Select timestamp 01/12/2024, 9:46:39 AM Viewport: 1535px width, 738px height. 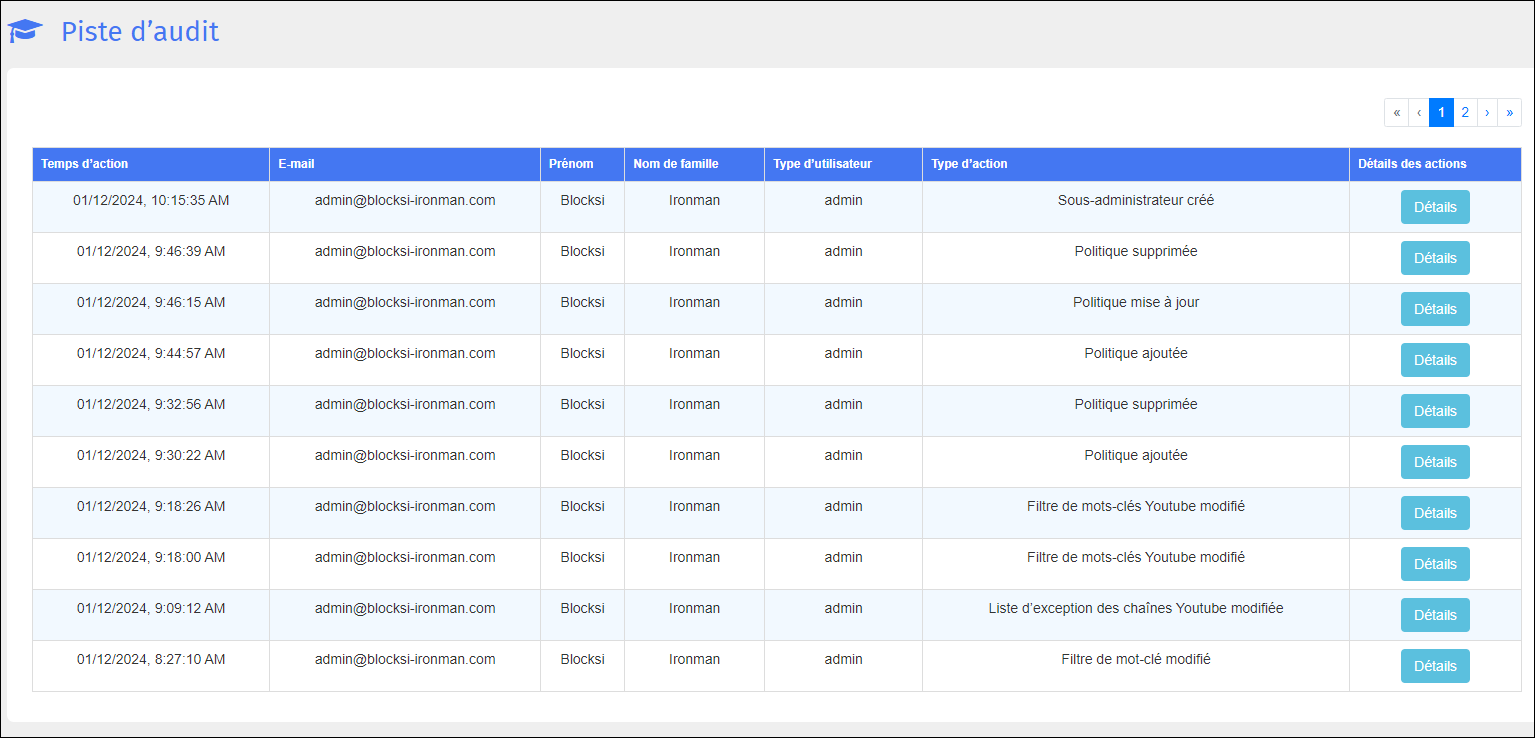[151, 251]
